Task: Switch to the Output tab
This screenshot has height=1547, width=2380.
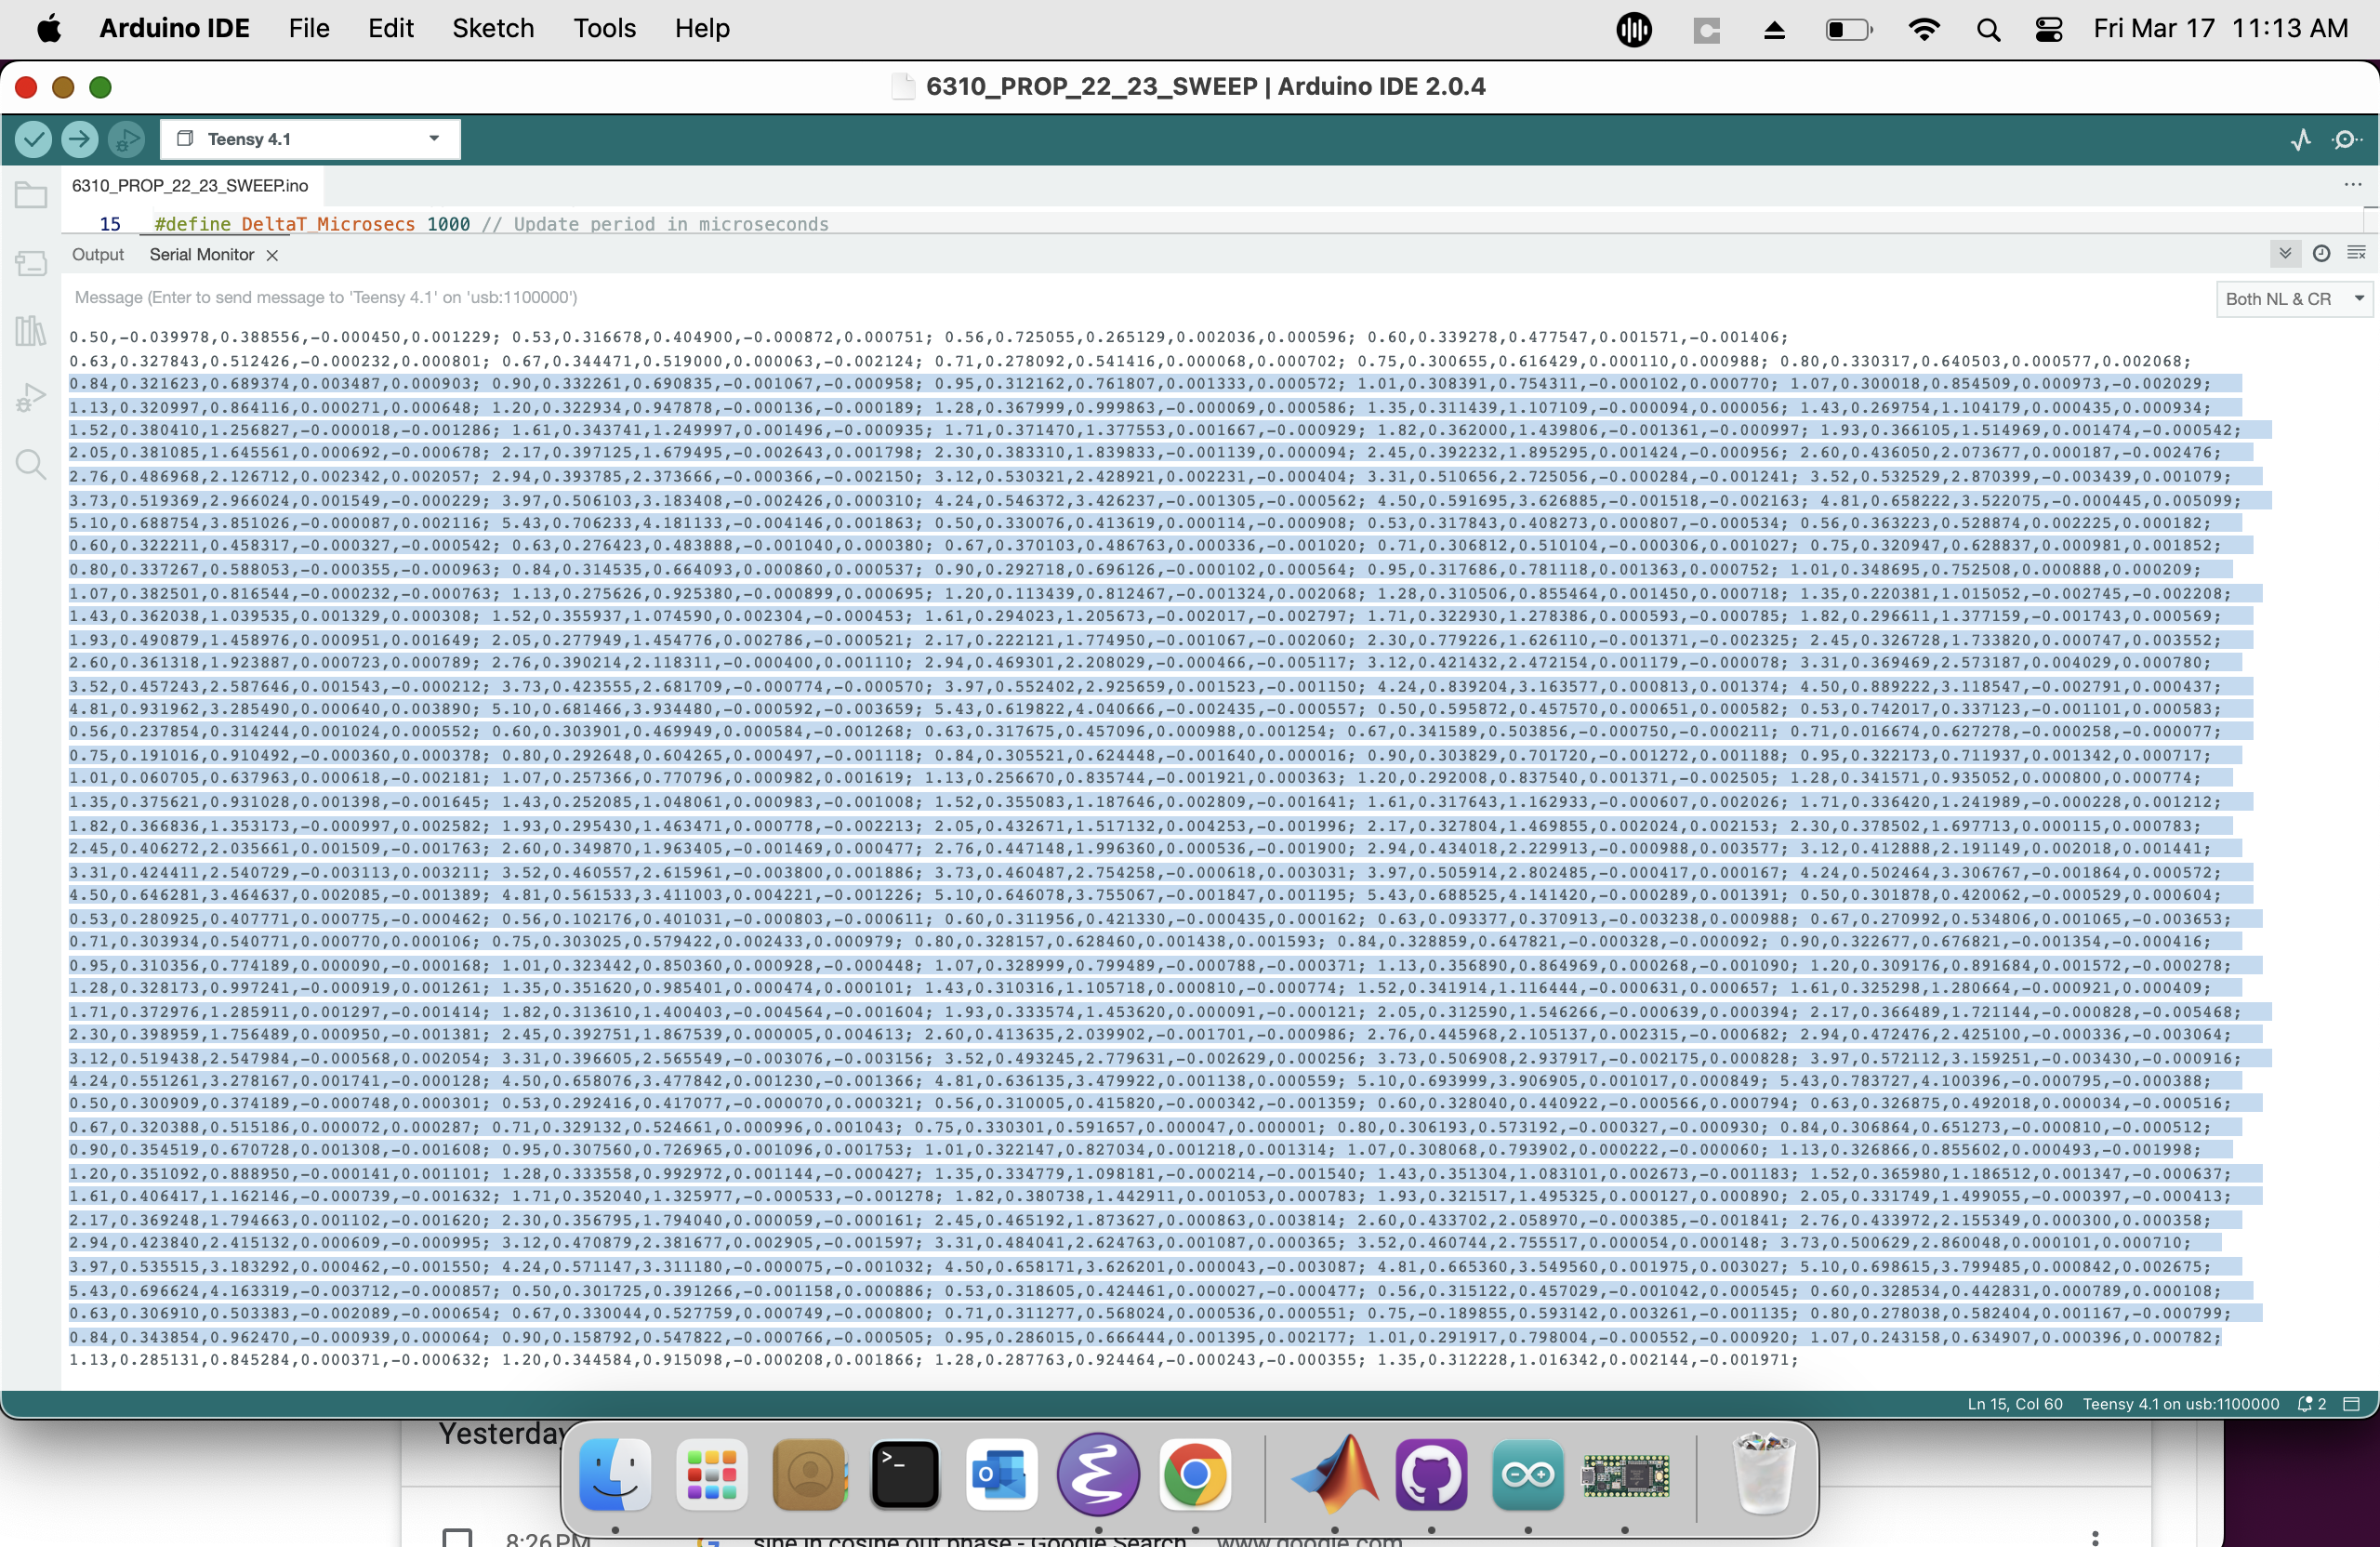Action: click(97, 255)
